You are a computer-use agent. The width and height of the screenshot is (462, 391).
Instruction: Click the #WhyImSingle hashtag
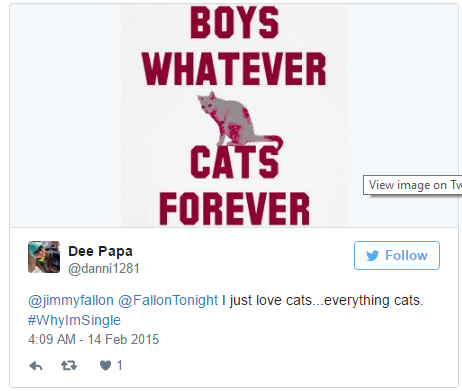point(74,320)
